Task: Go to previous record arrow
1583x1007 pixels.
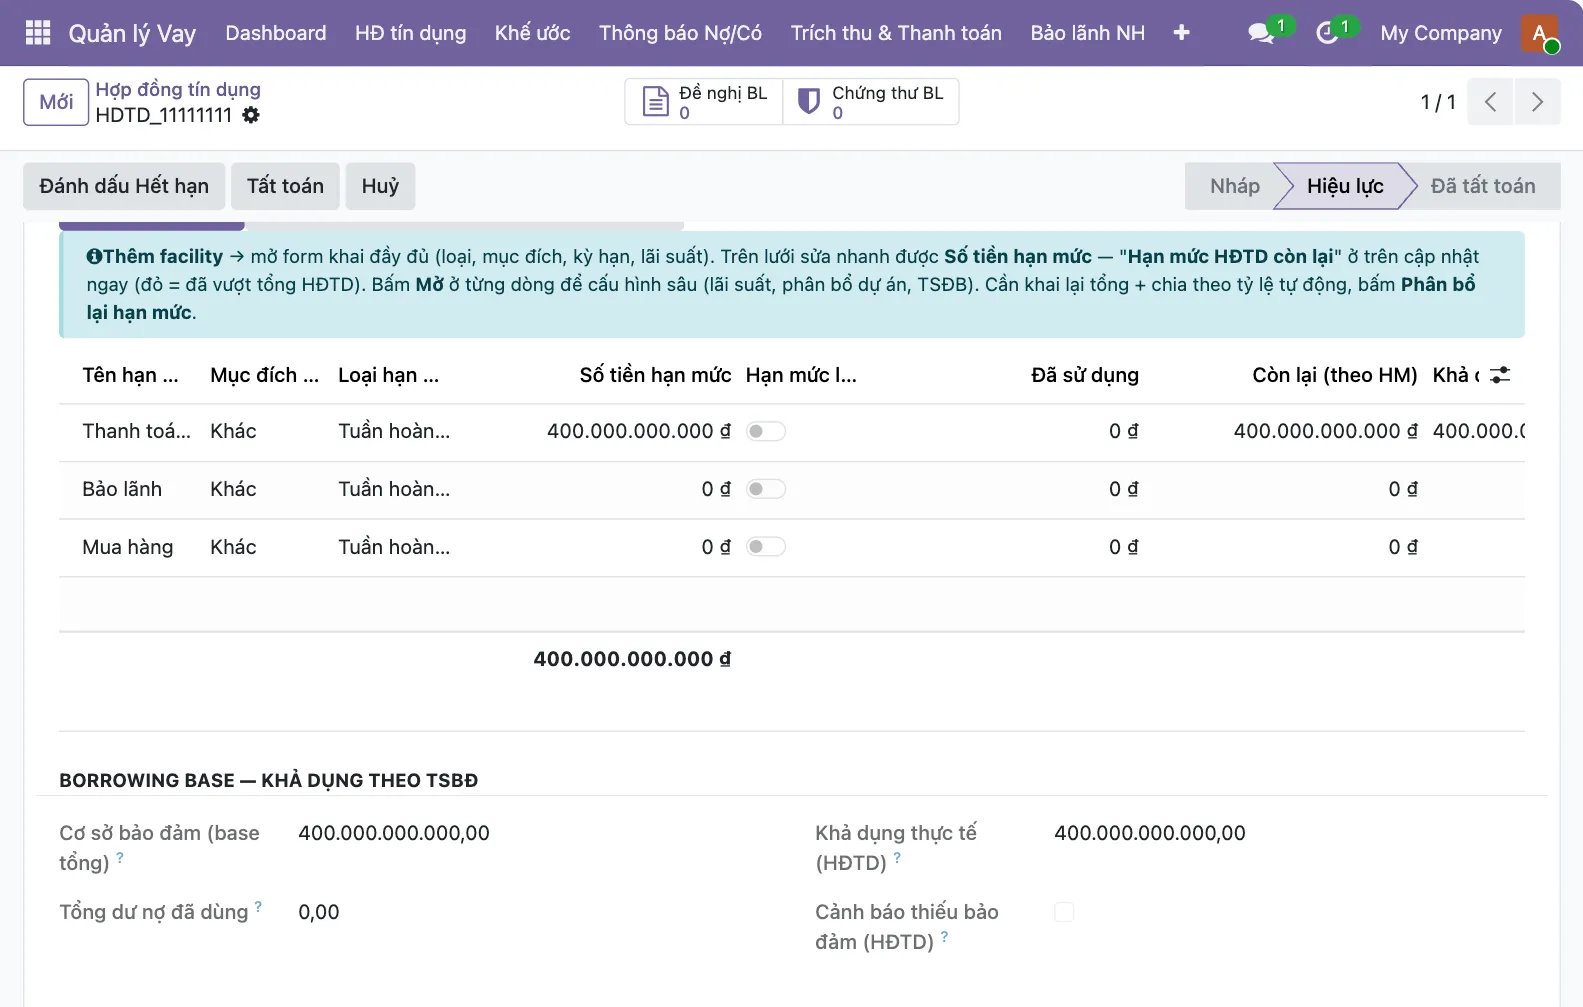Action: pos(1490,102)
